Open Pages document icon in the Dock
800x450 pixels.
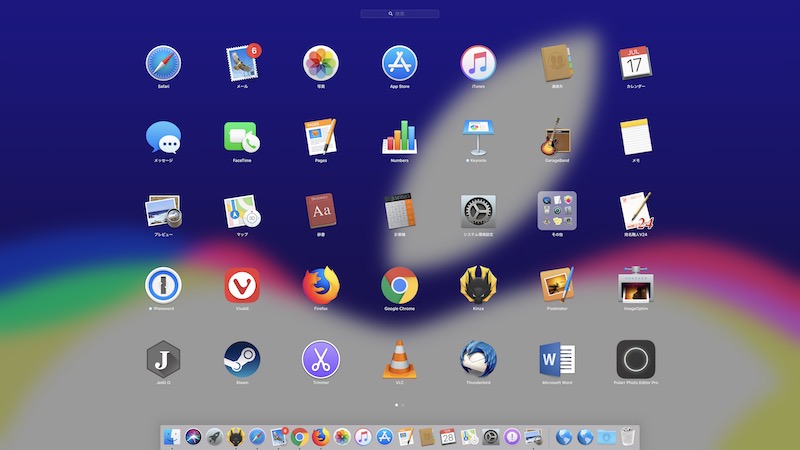(x=406, y=437)
